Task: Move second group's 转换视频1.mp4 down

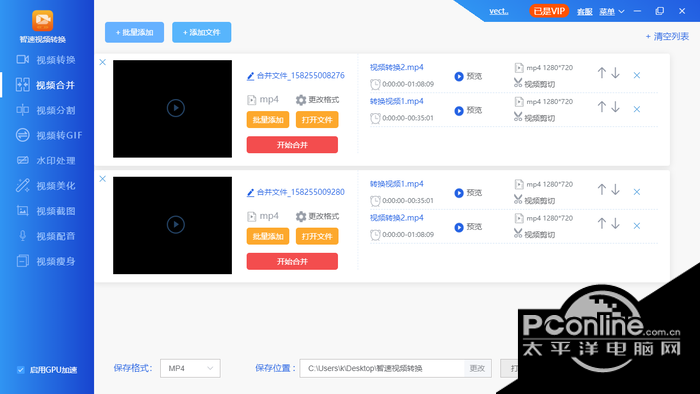Action: pyautogui.click(x=615, y=189)
